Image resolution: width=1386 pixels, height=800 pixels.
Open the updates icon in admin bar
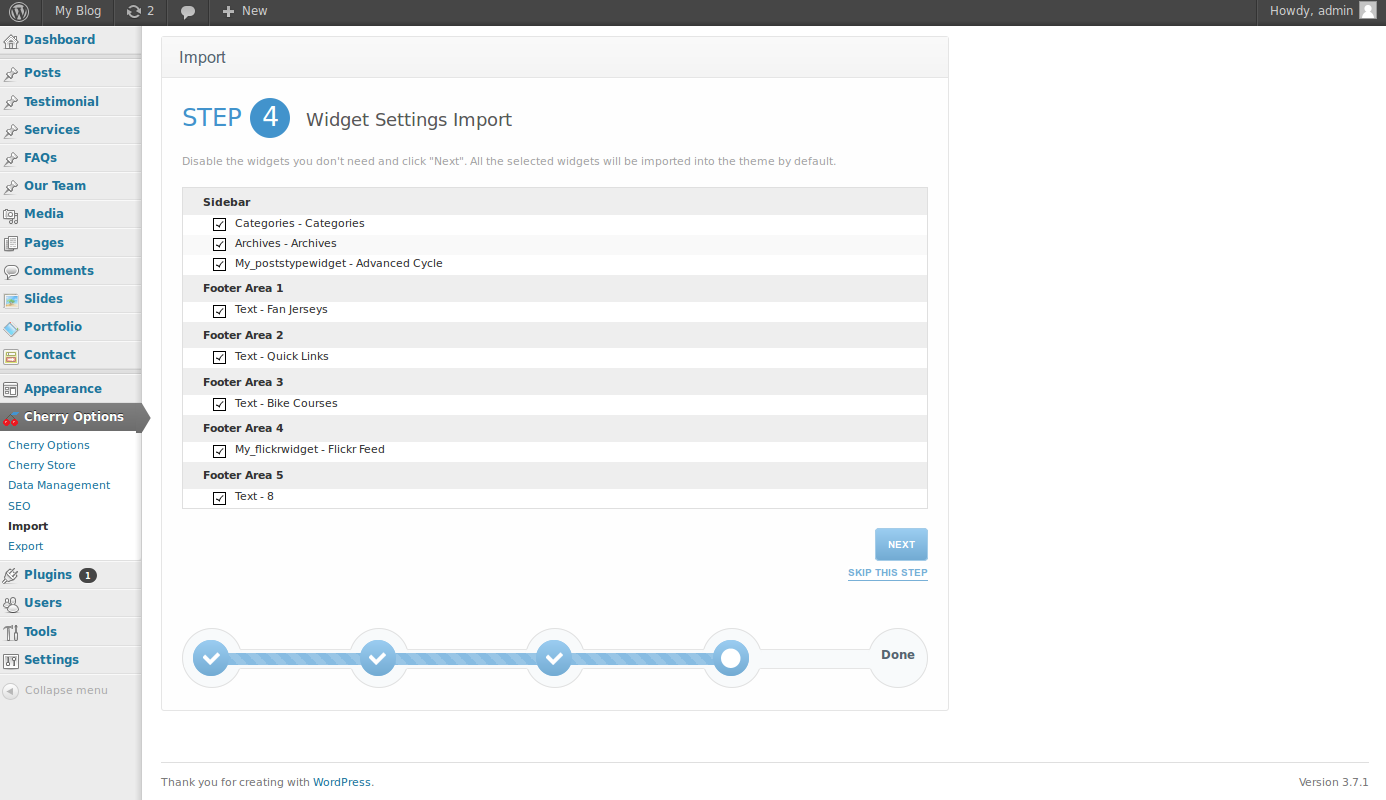(134, 12)
